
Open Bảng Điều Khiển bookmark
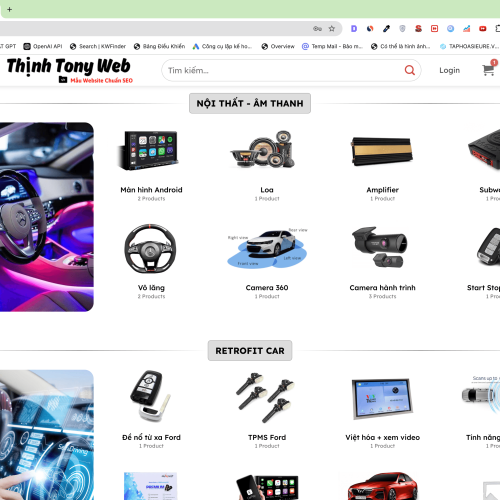point(159,46)
